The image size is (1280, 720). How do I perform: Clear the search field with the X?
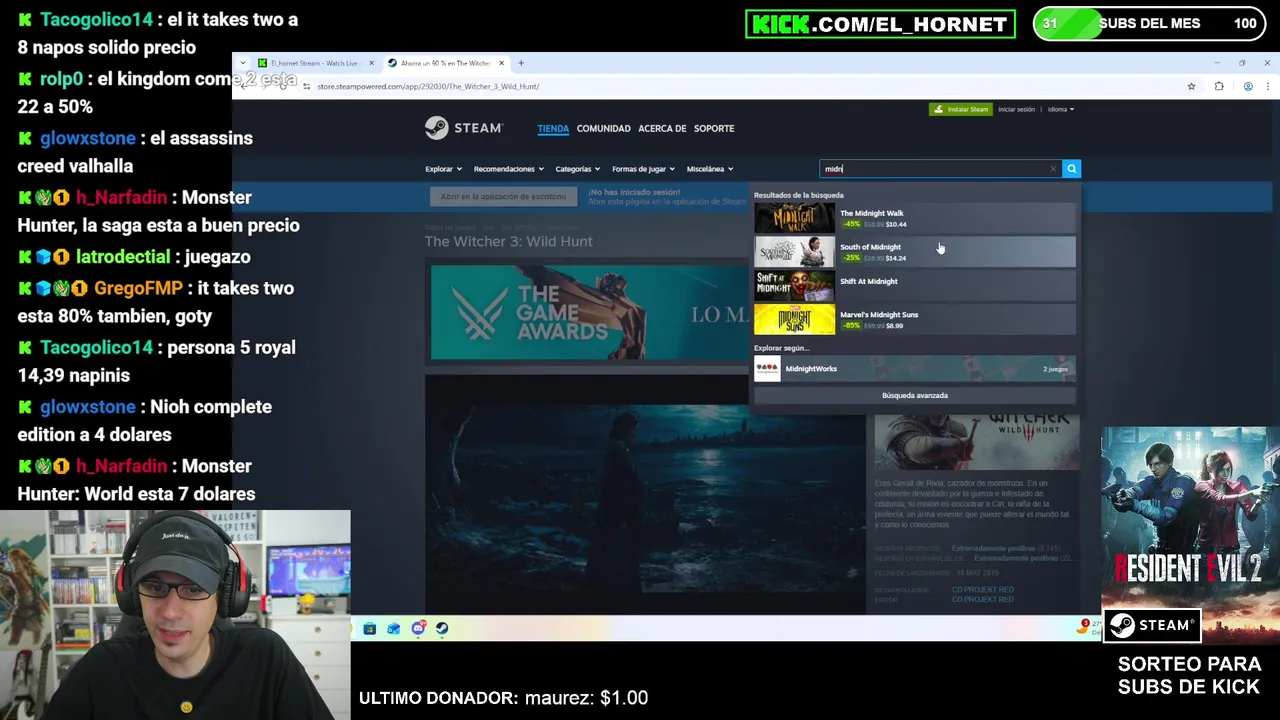(x=1052, y=169)
